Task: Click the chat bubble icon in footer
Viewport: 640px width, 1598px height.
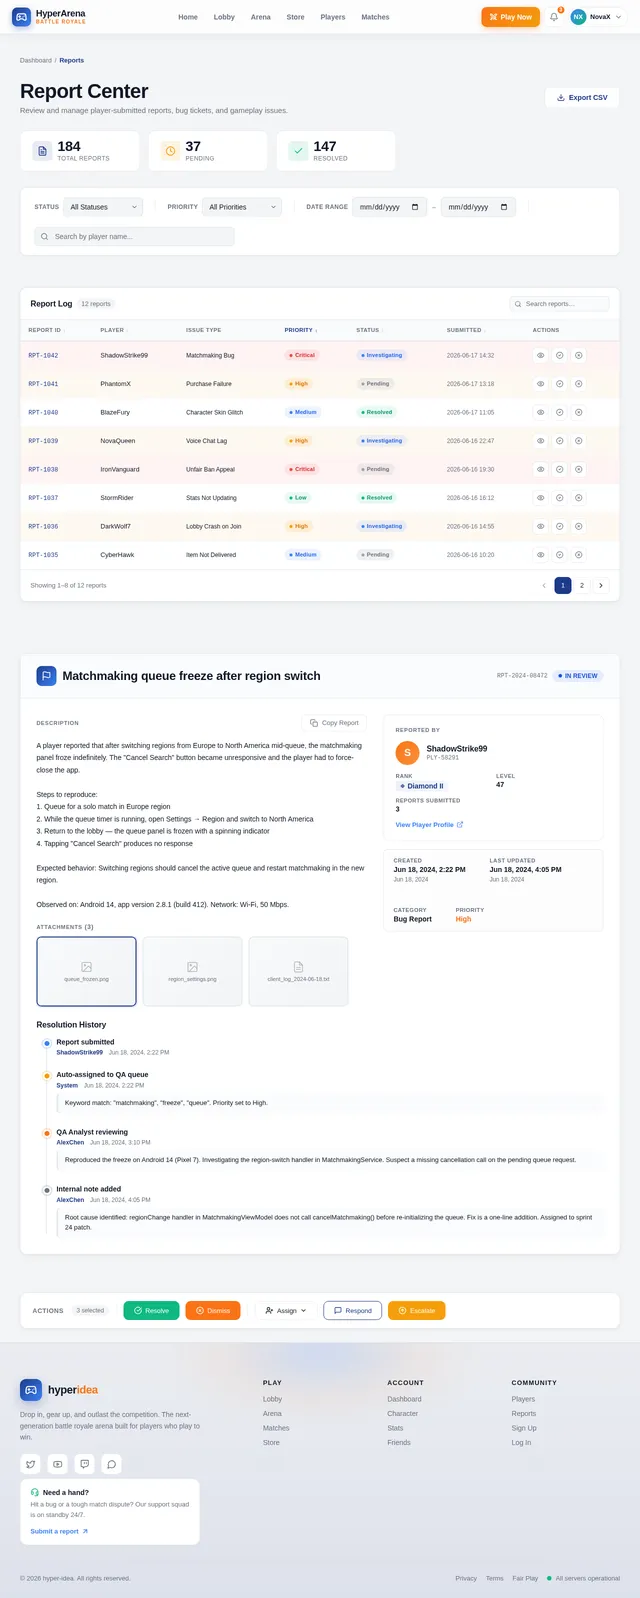Action: (x=112, y=1464)
